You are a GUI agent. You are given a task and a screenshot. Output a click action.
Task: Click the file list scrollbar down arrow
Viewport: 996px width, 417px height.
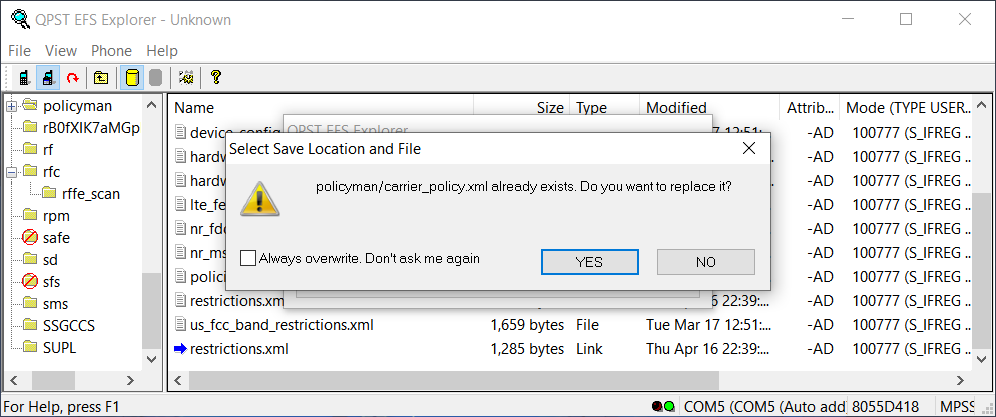981,360
